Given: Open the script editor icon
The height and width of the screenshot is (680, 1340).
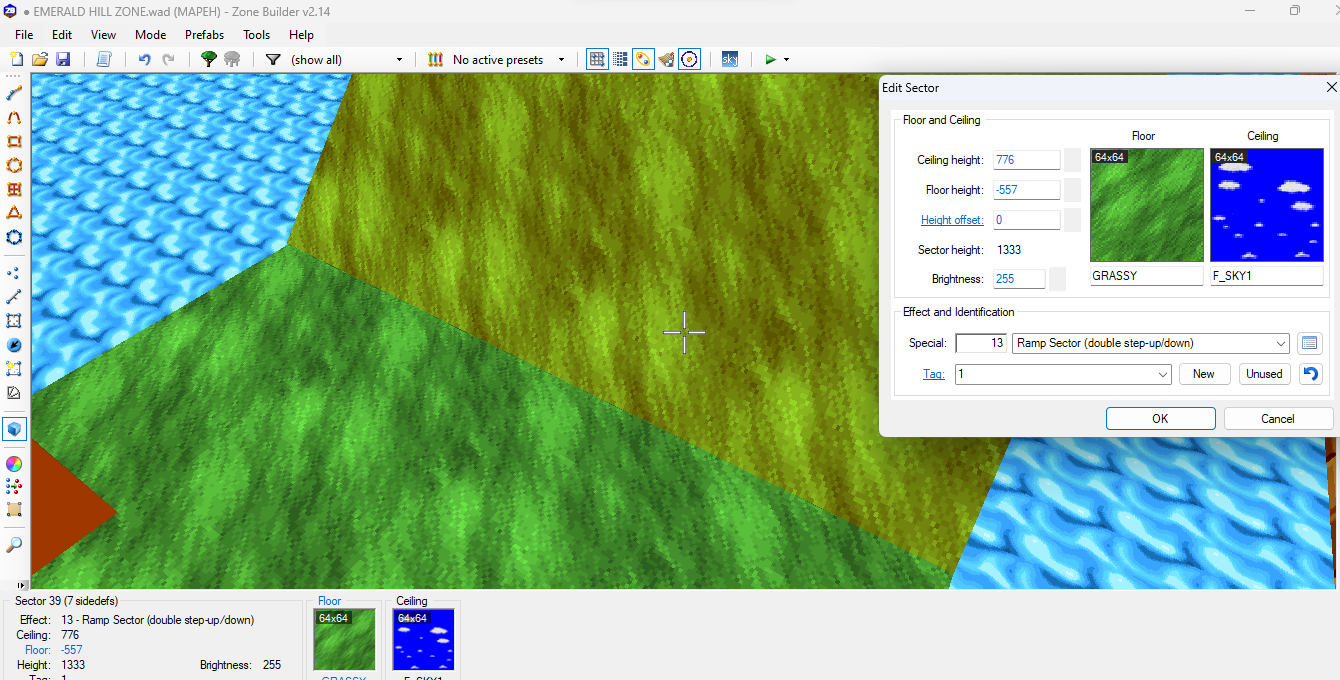Looking at the screenshot, I should (104, 60).
